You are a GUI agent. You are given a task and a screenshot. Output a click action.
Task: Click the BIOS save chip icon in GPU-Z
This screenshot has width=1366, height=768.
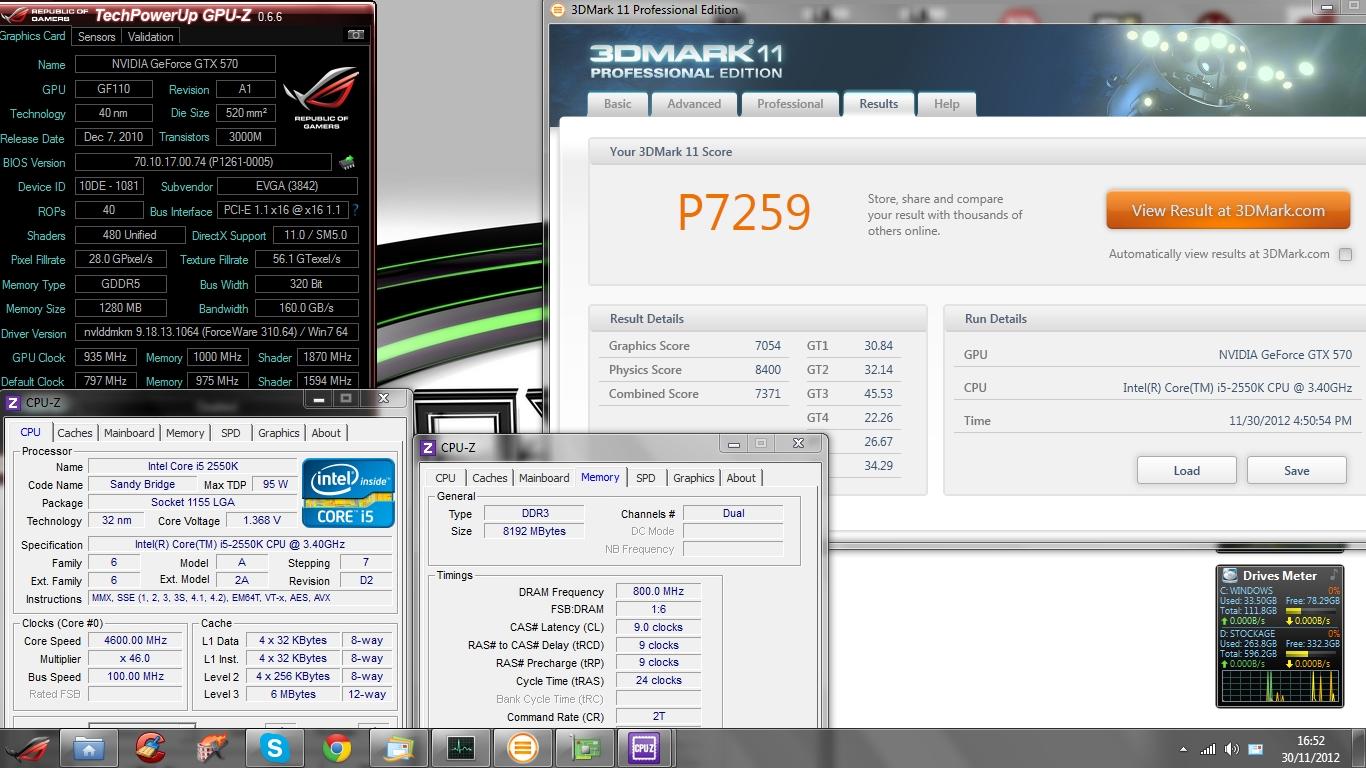(346, 162)
